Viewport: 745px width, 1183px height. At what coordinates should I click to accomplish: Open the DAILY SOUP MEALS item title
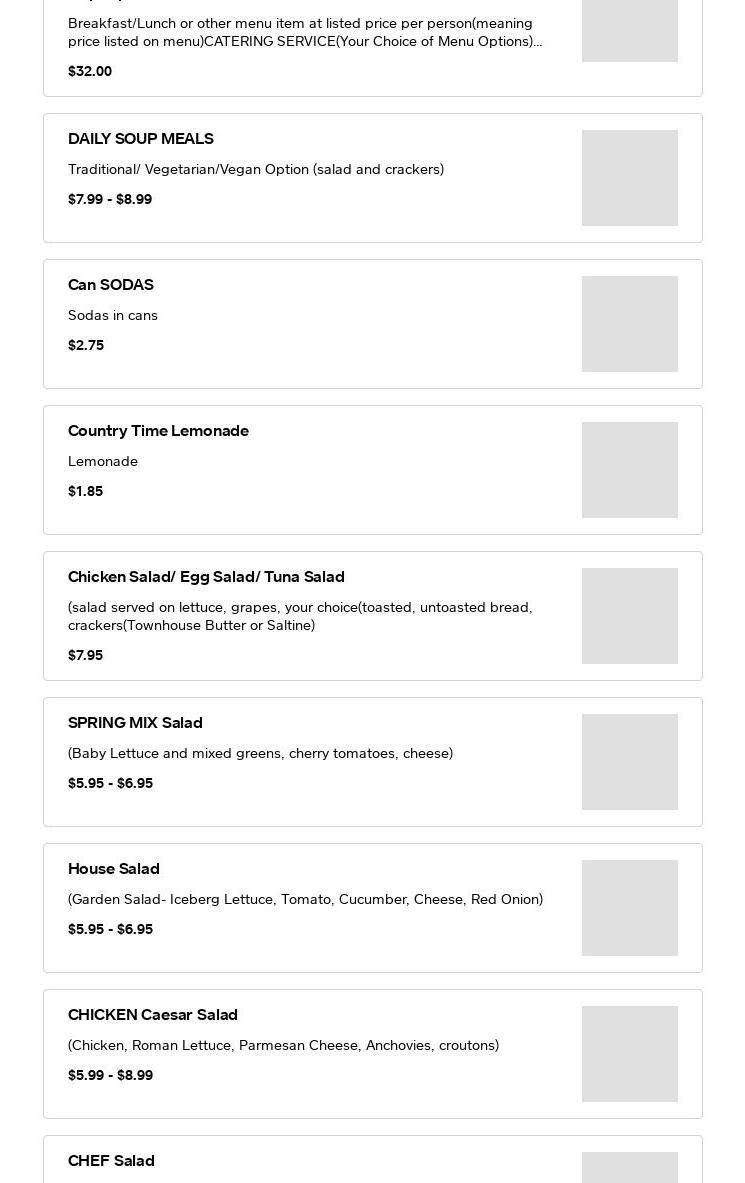coord(140,139)
